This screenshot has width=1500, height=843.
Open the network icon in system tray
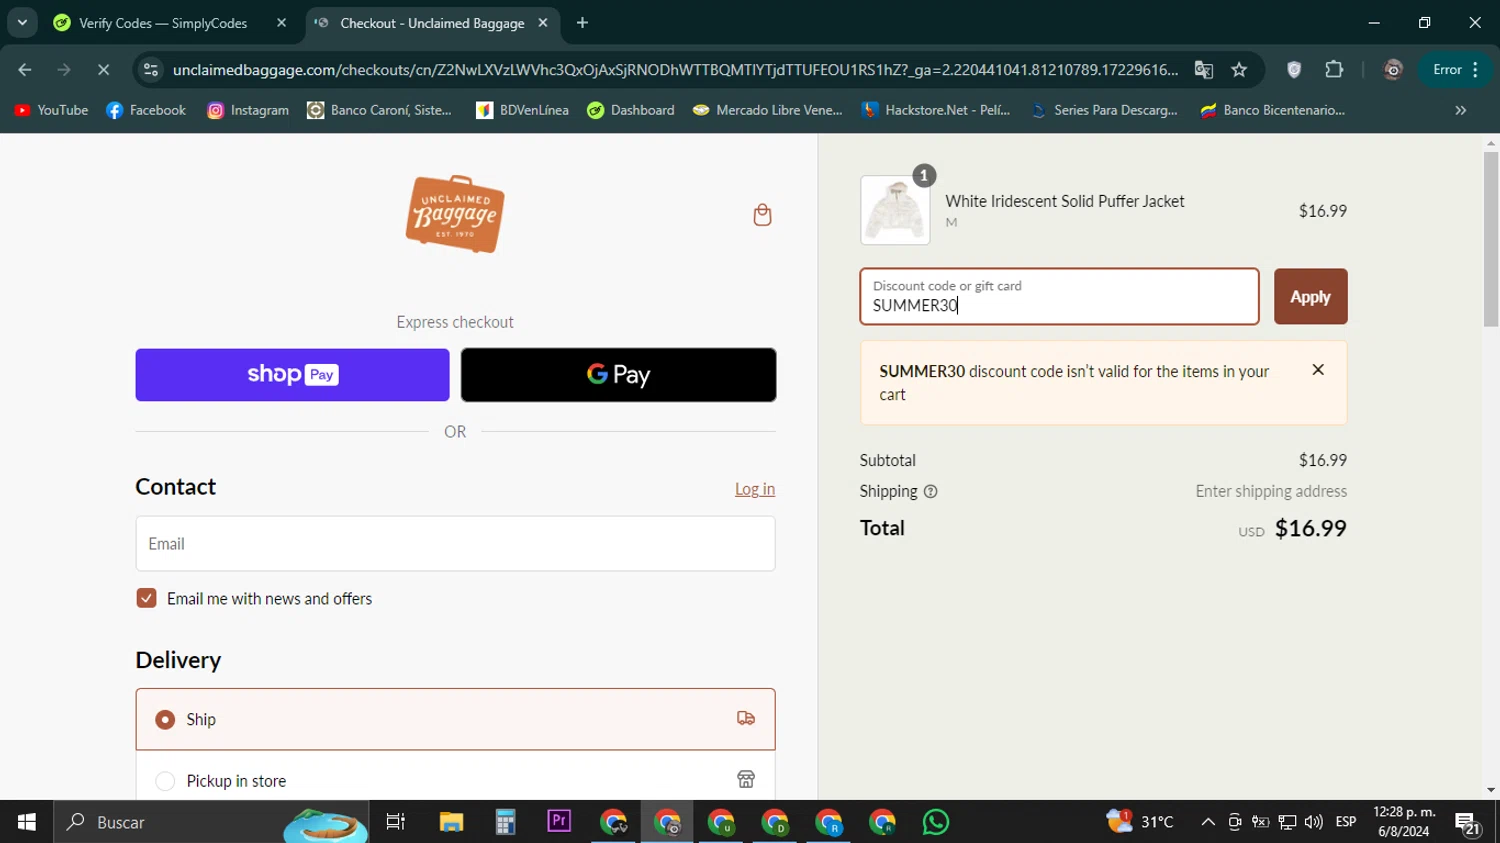coord(1287,822)
